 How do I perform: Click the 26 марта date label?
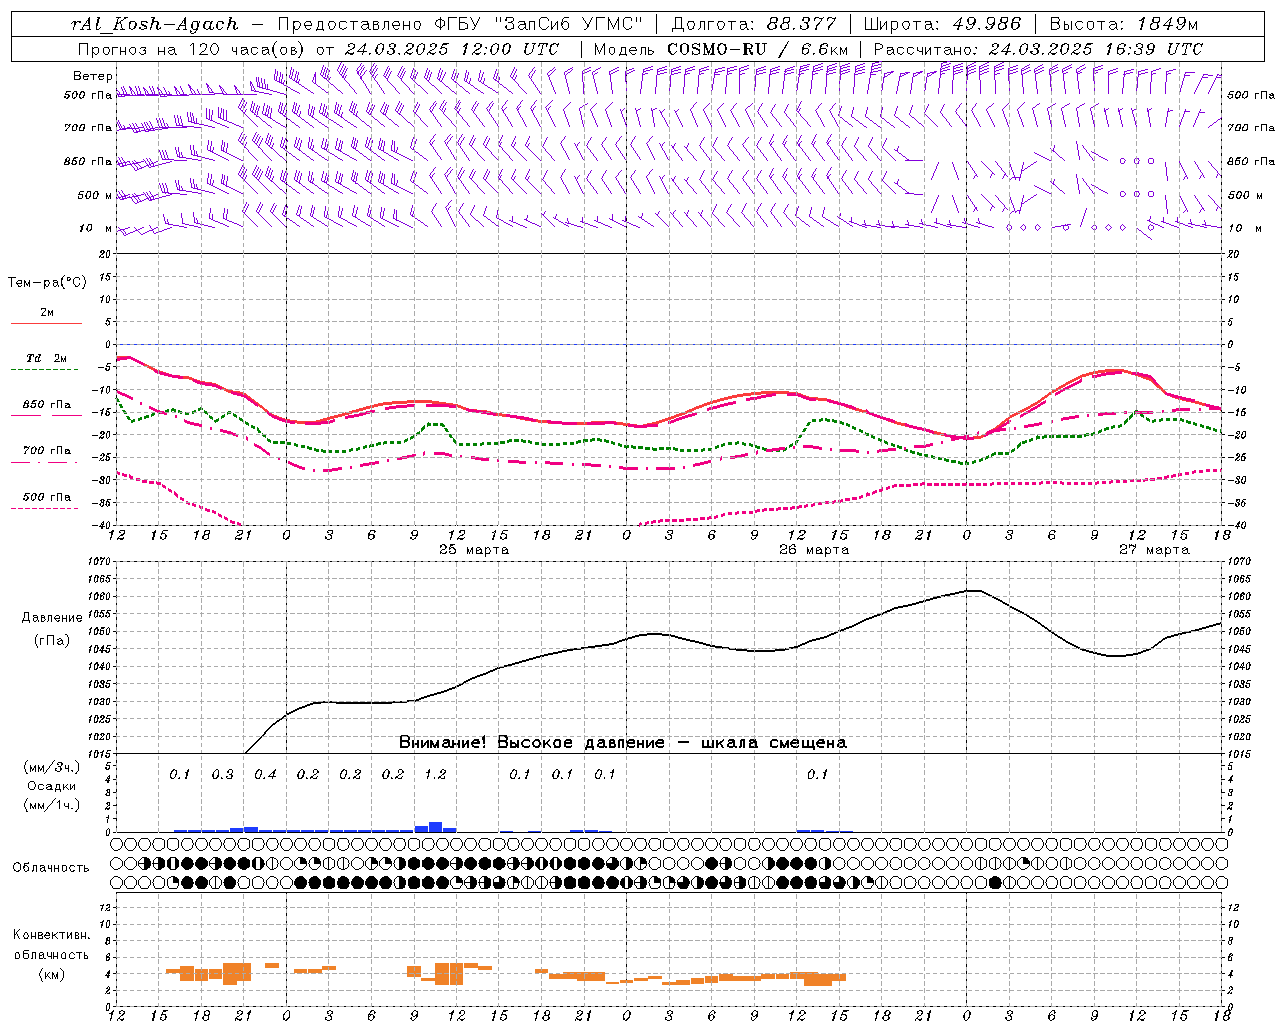click(x=814, y=550)
